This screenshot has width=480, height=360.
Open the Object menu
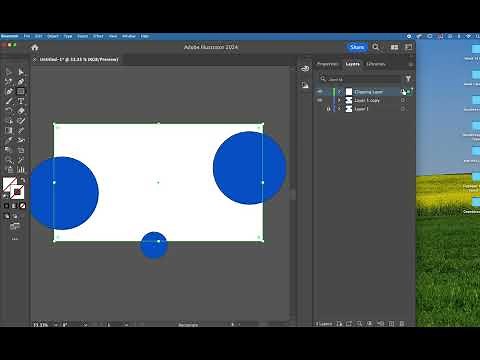click(x=53, y=36)
